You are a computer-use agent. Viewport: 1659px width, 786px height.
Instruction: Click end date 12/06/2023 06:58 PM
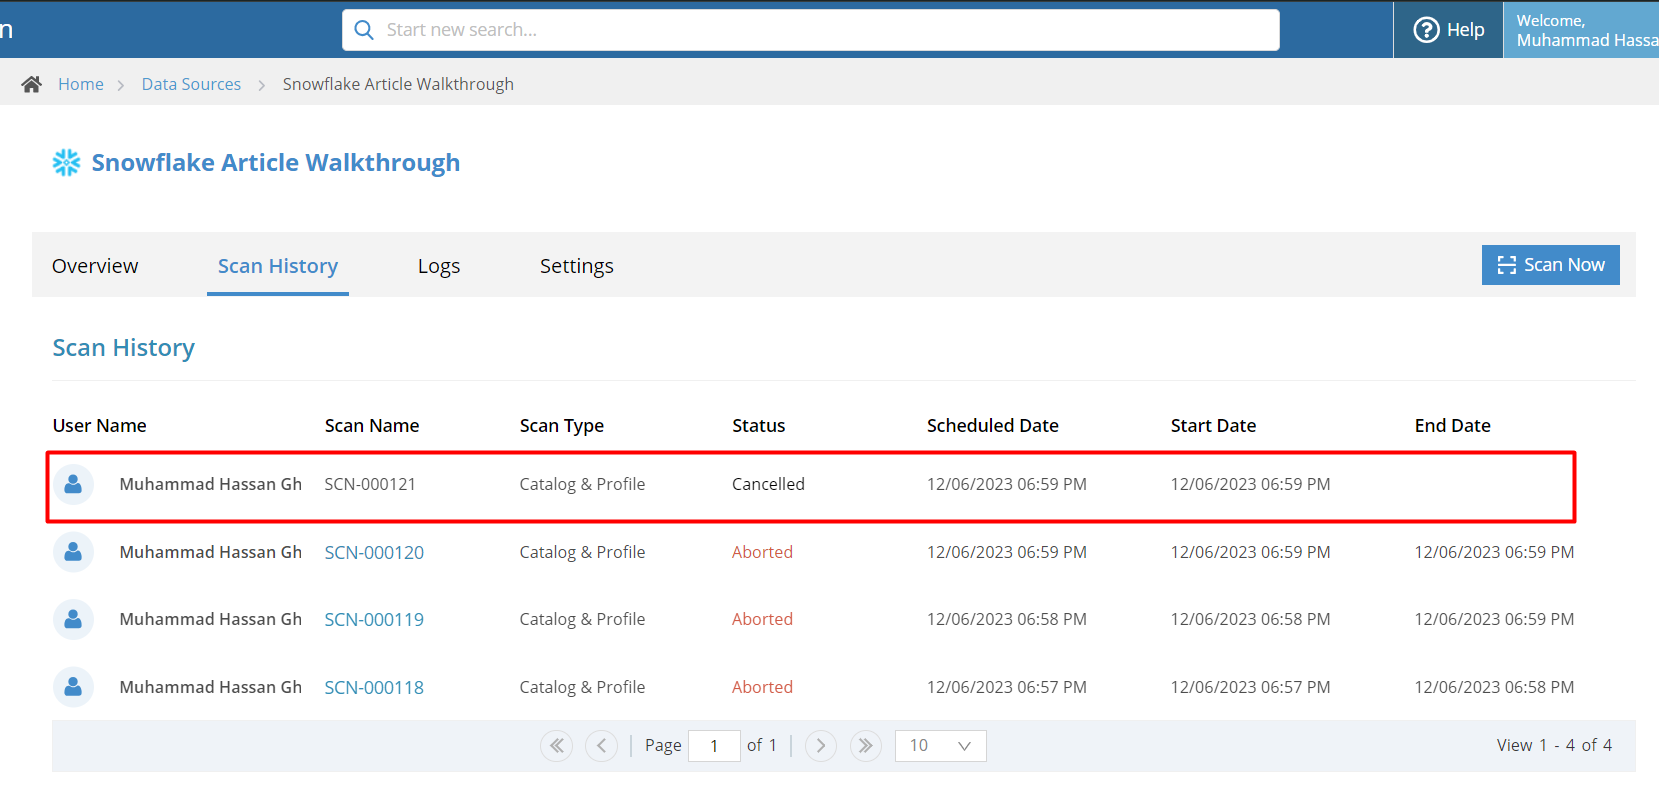[x=1494, y=687]
